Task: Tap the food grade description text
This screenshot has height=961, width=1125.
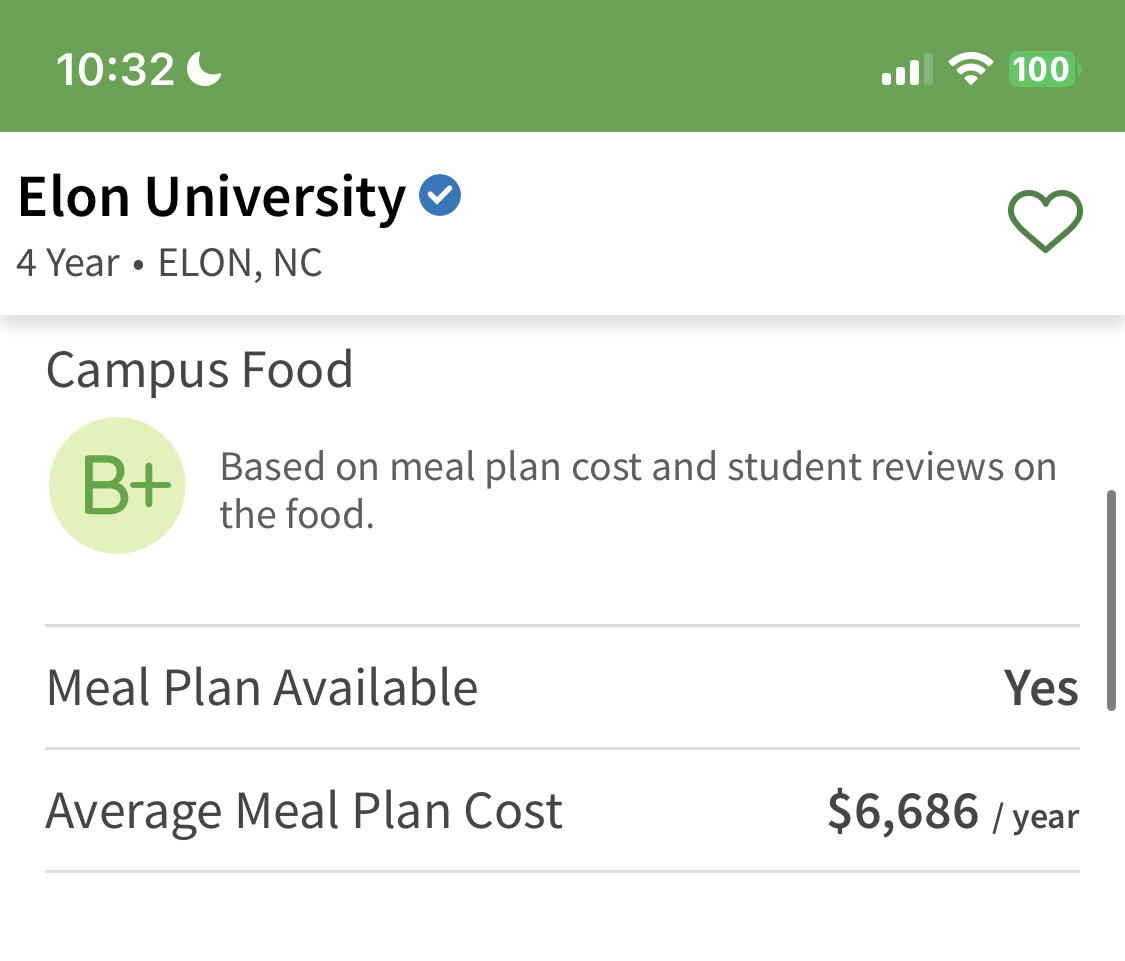Action: (638, 490)
